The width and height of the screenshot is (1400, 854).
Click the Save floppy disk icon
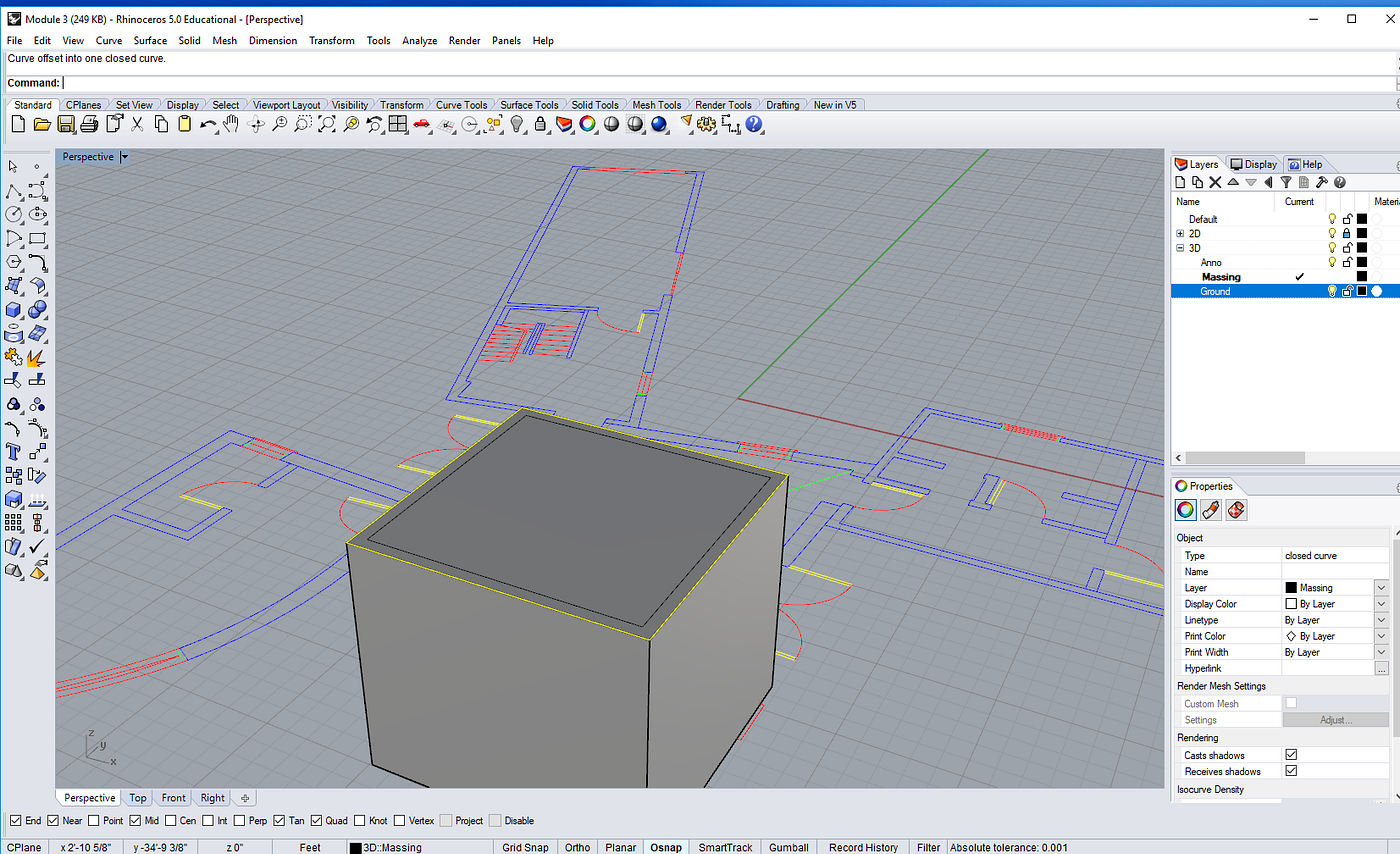[66, 124]
